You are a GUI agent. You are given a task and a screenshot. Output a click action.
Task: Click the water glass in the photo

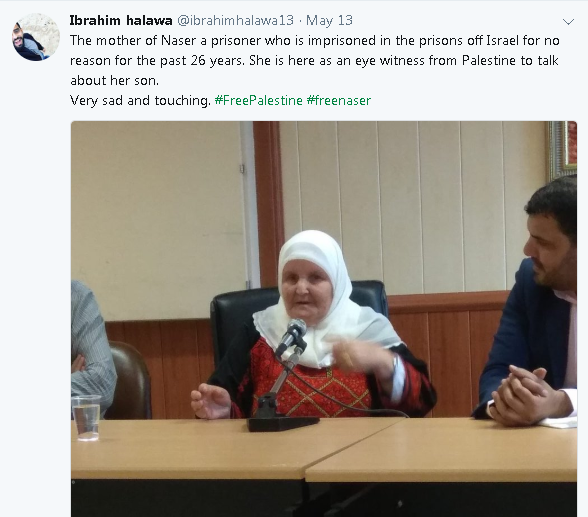point(86,417)
